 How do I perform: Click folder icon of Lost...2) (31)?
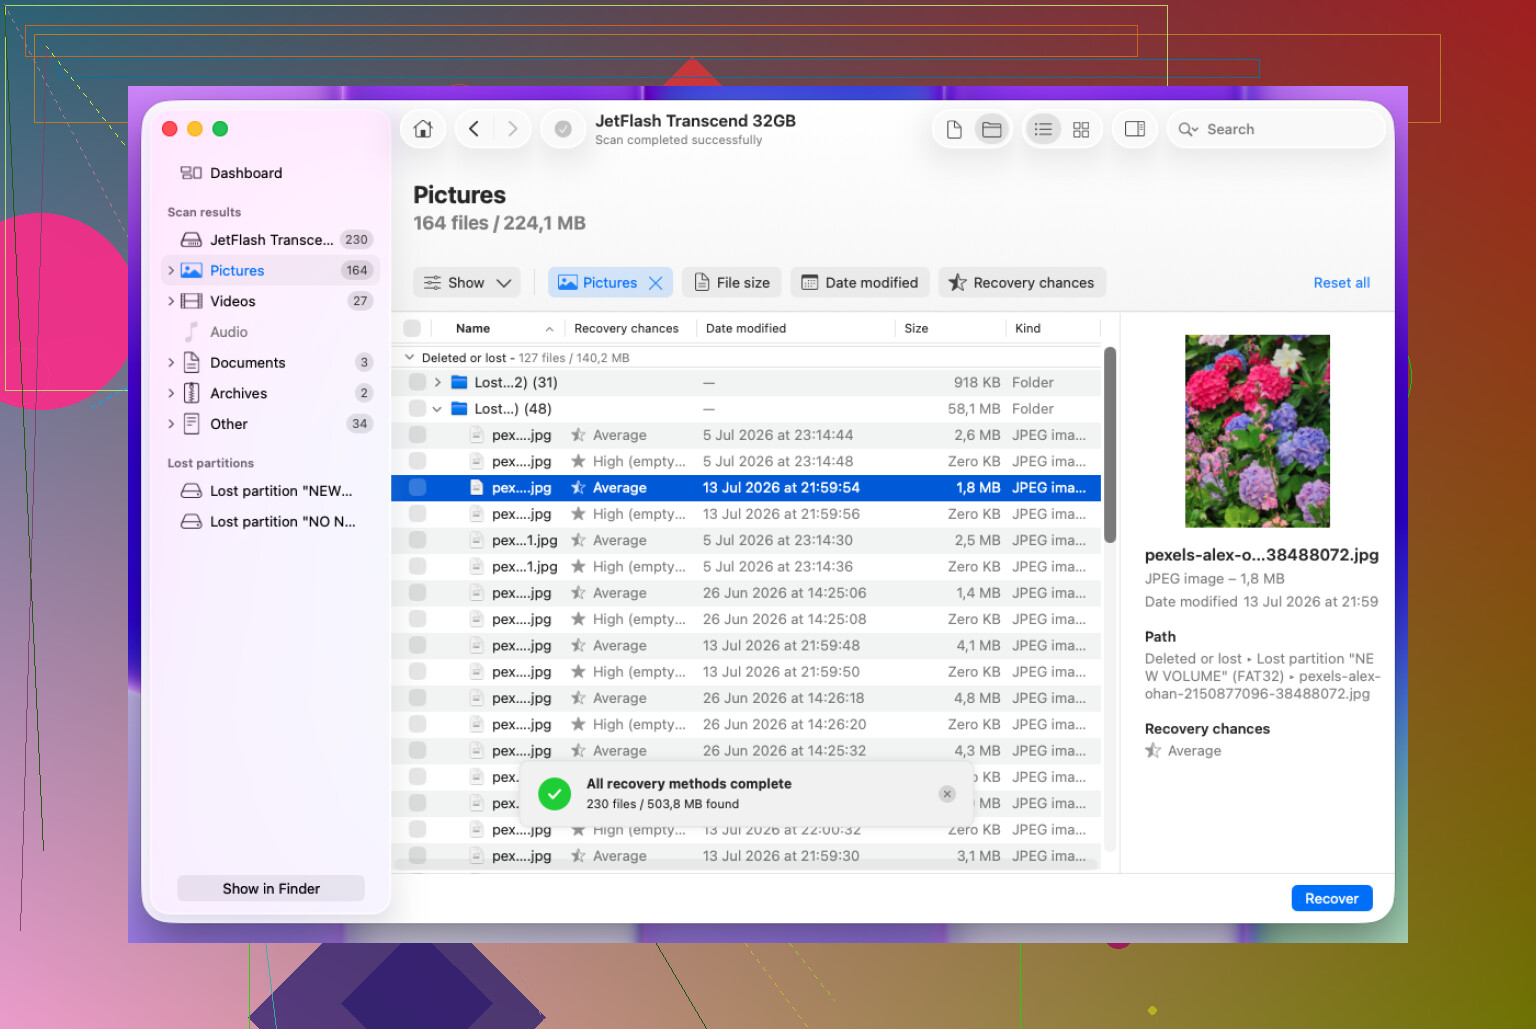pos(459,382)
